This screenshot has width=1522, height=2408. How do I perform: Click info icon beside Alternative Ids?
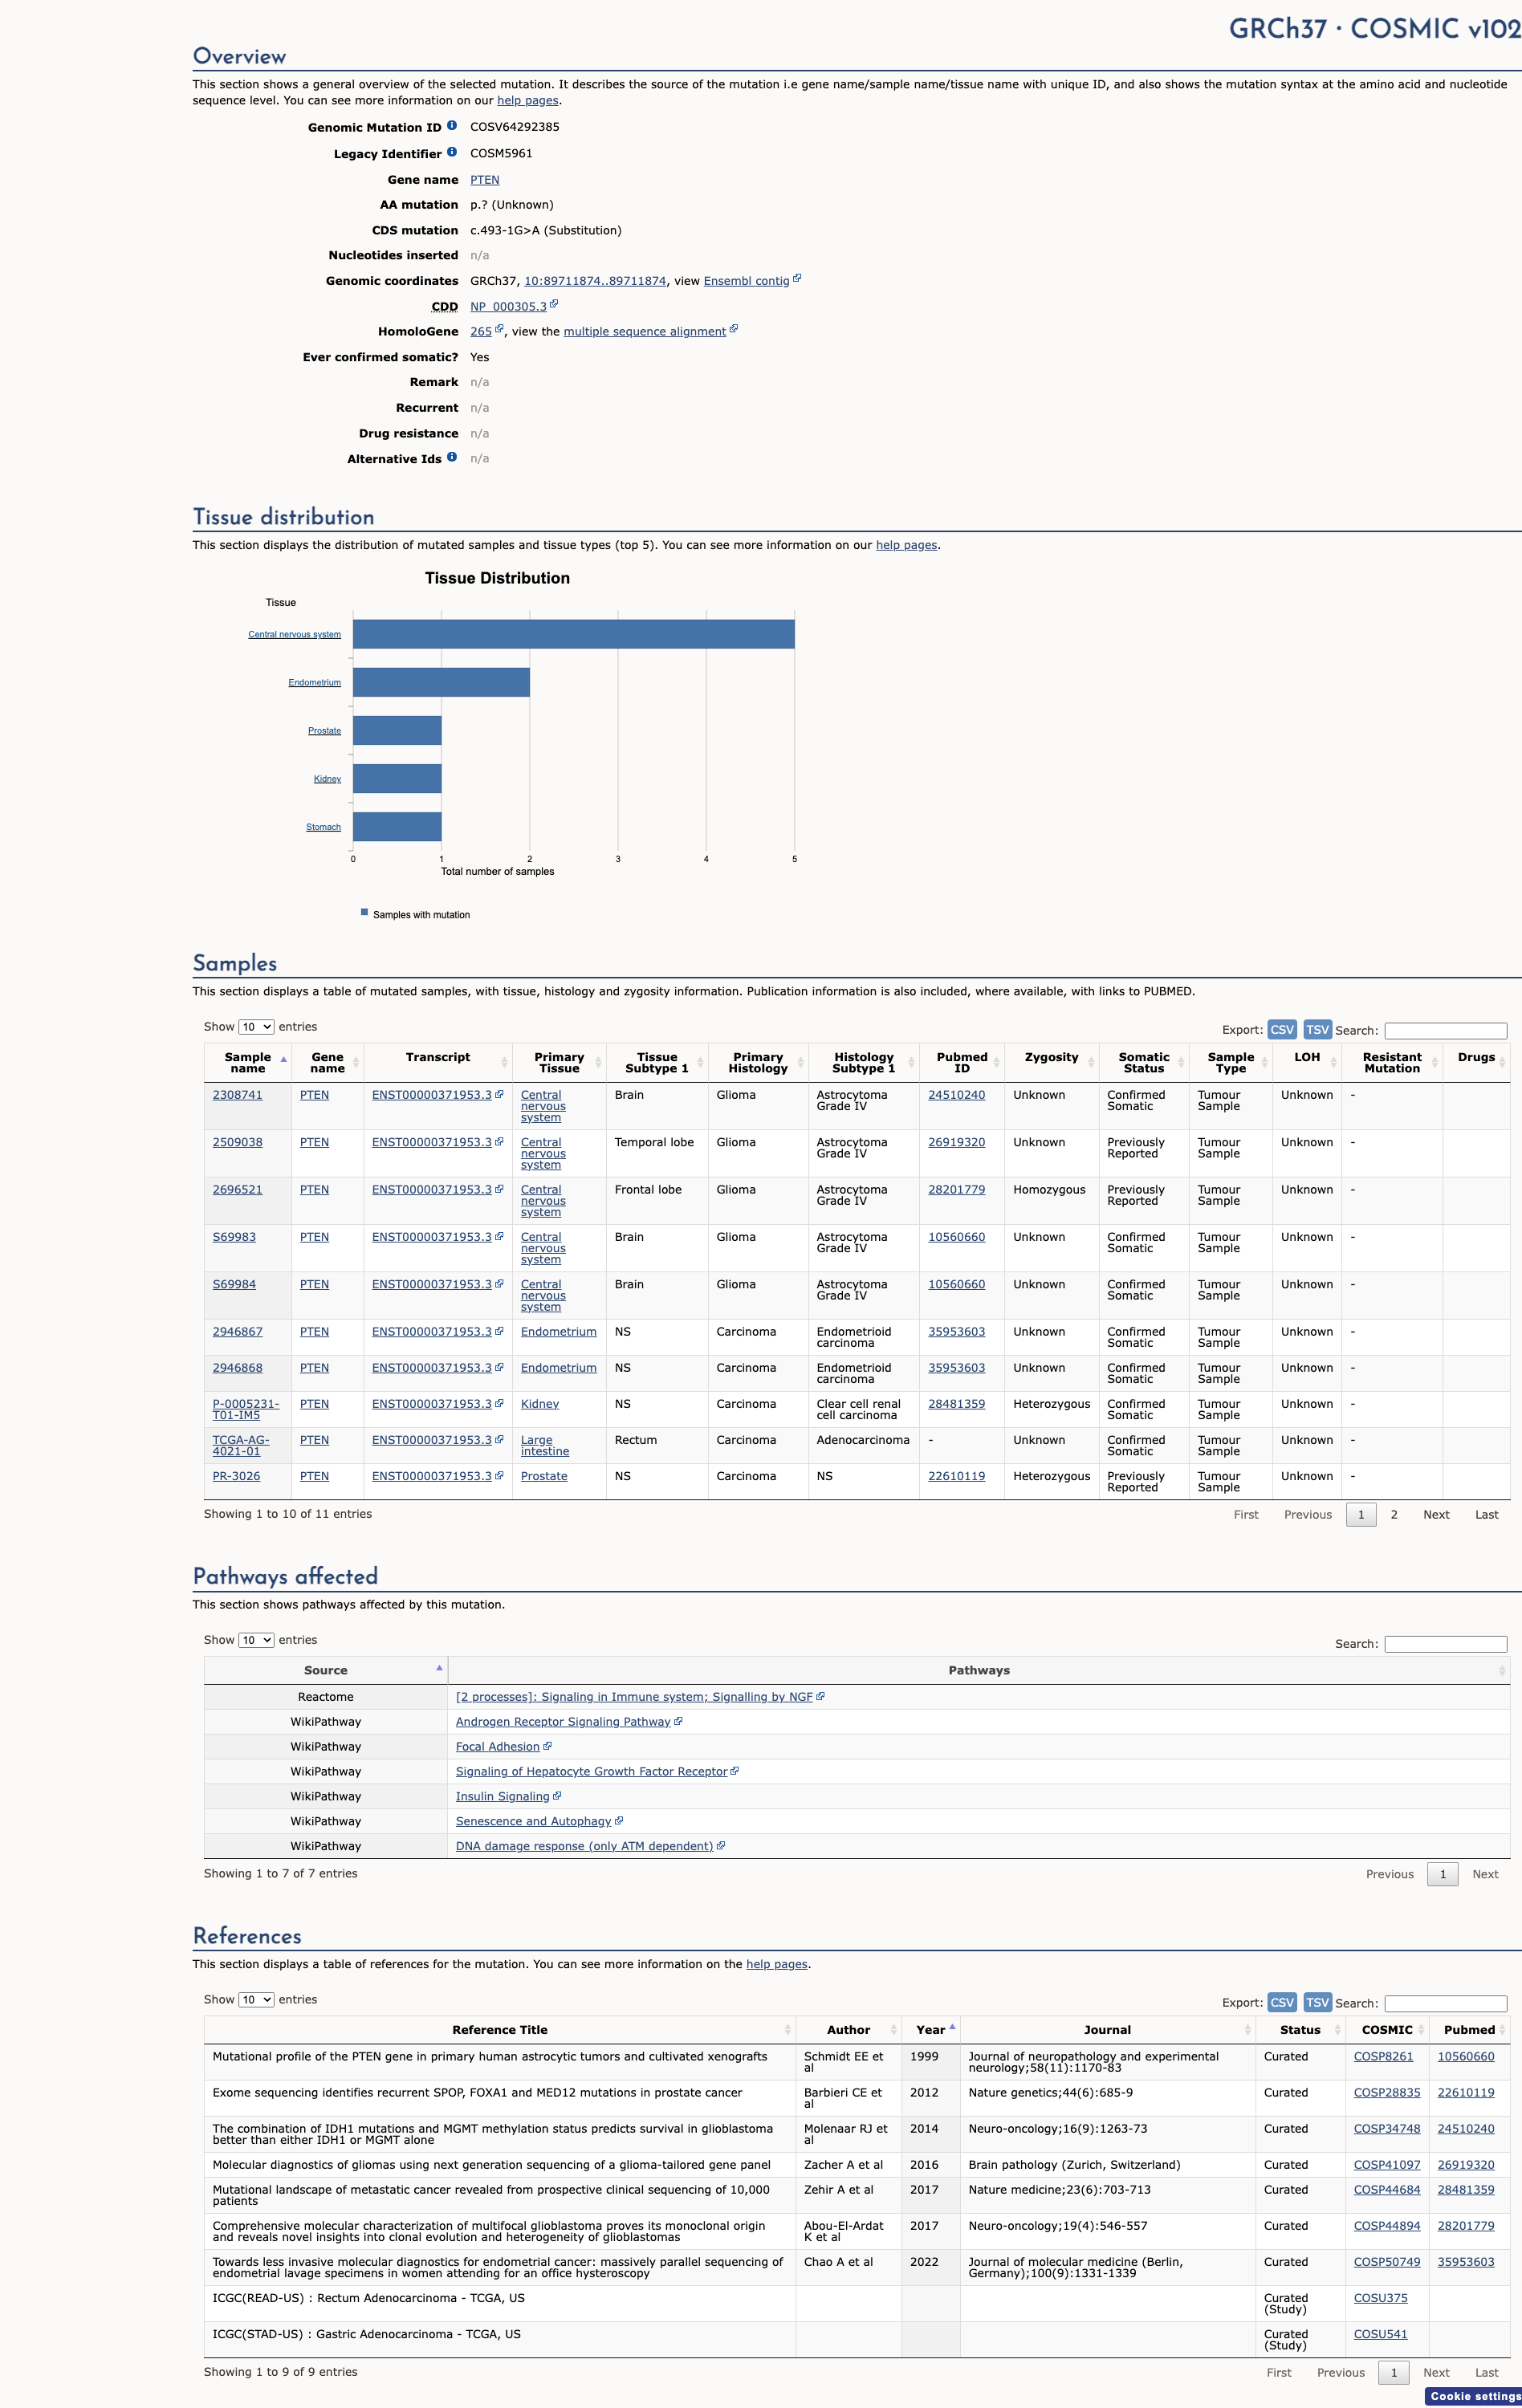pyautogui.click(x=452, y=457)
